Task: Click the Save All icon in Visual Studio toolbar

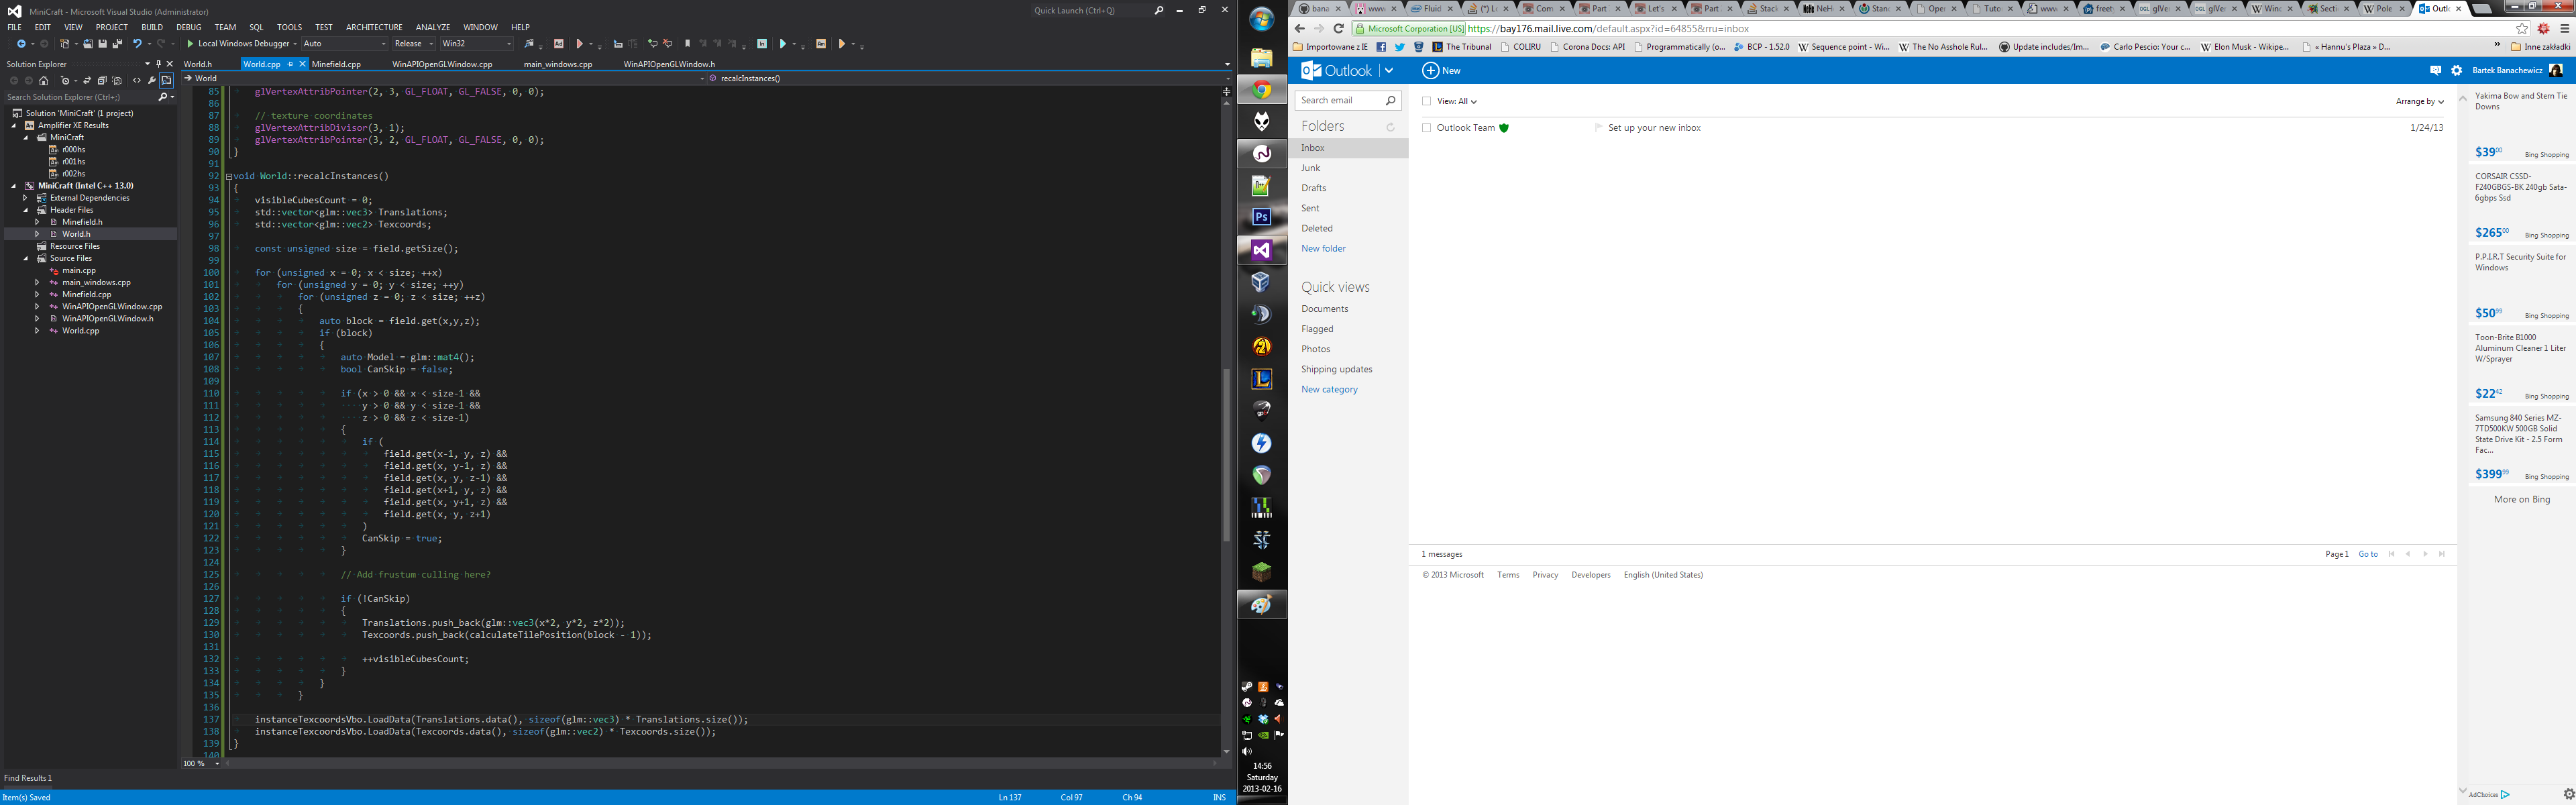Action: (x=117, y=44)
